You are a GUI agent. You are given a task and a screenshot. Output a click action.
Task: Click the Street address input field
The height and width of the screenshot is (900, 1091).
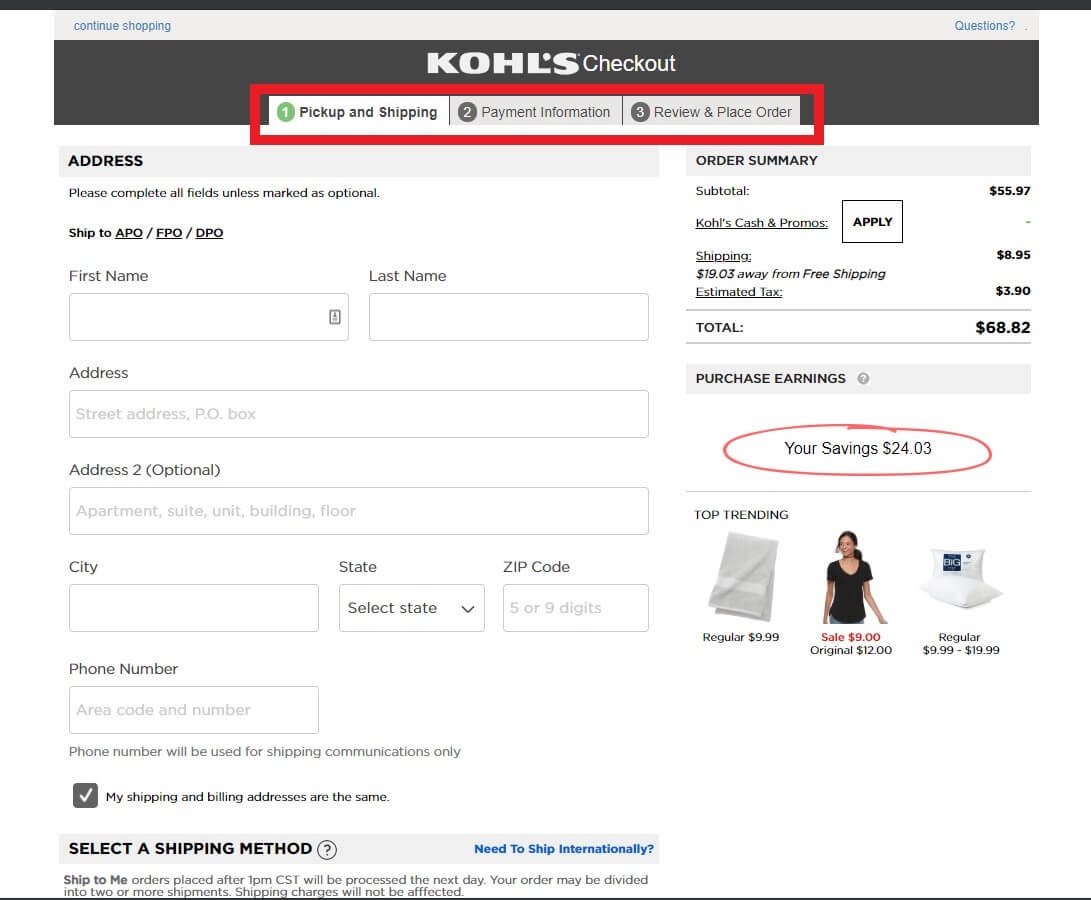[358, 413]
